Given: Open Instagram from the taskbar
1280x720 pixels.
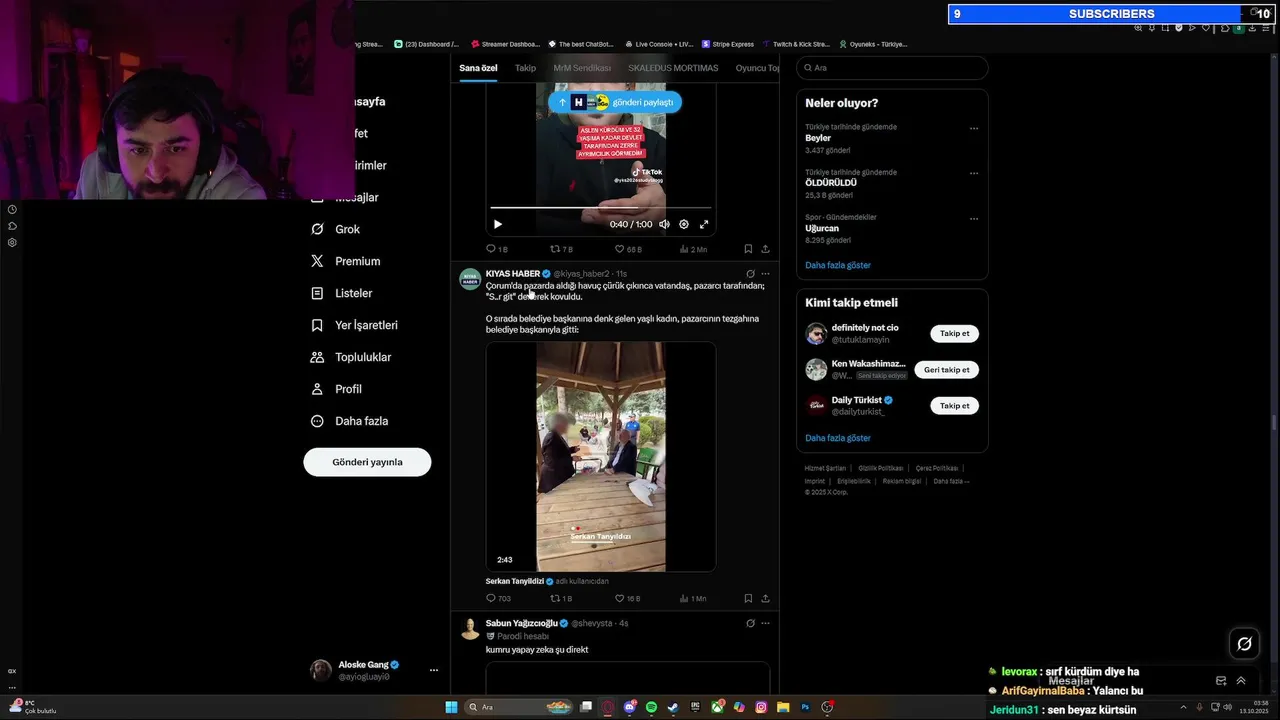Looking at the screenshot, I should click(x=761, y=707).
